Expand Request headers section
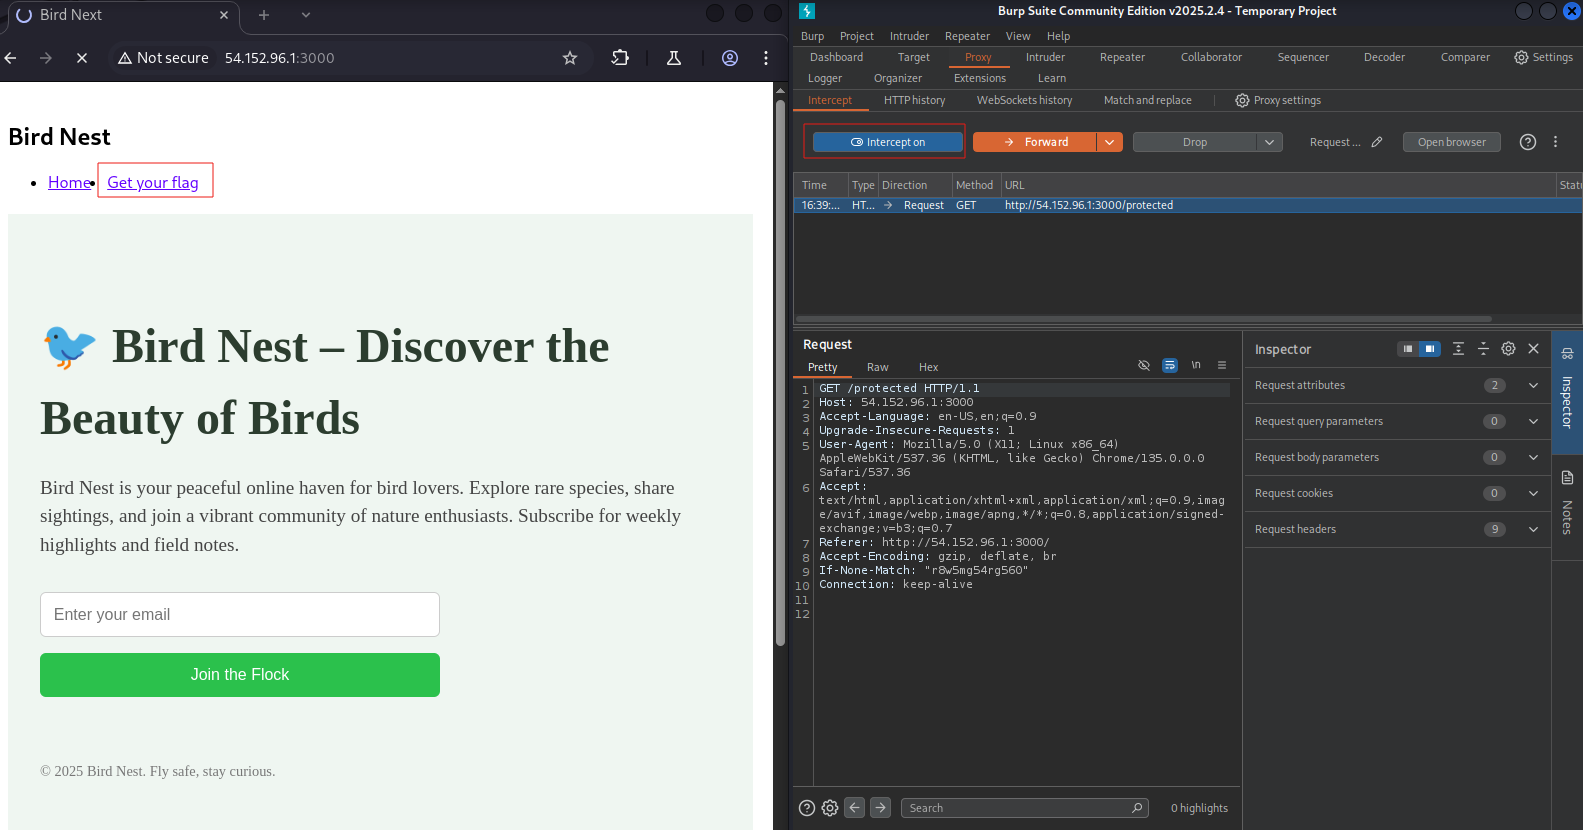1583x830 pixels. pyautogui.click(x=1397, y=529)
